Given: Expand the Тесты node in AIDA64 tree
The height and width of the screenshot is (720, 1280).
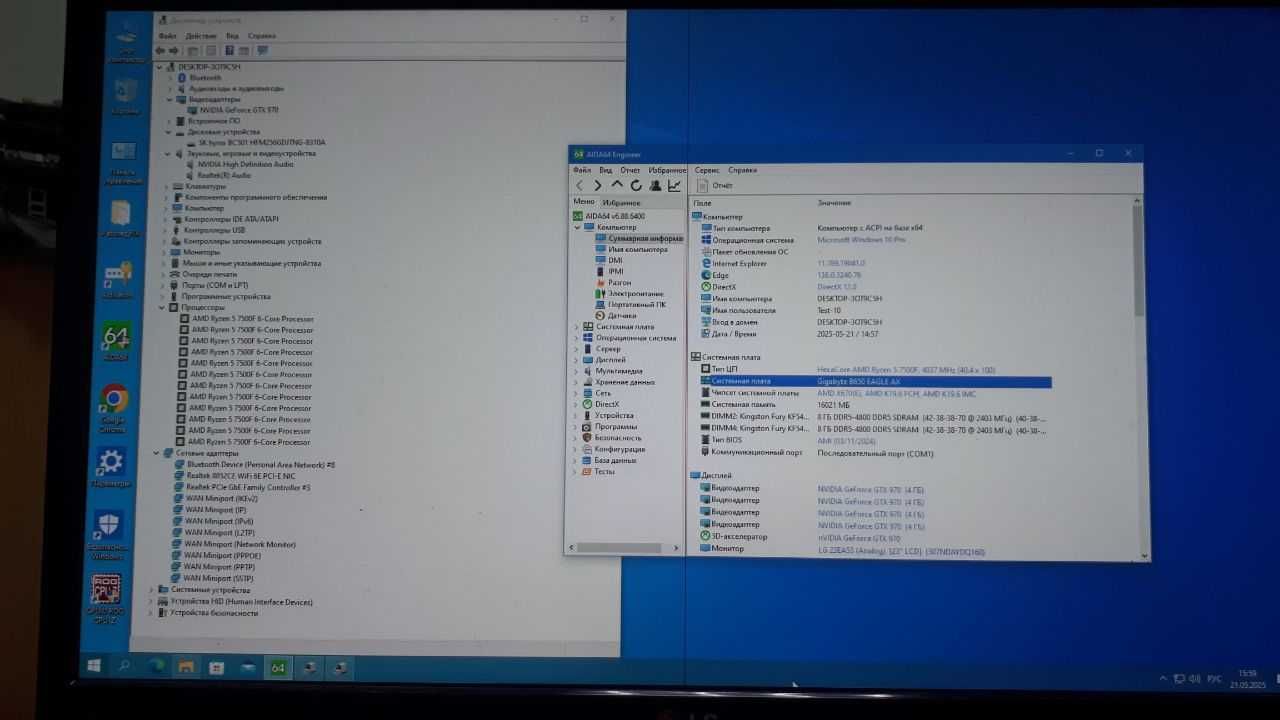Looking at the screenshot, I should [x=577, y=471].
